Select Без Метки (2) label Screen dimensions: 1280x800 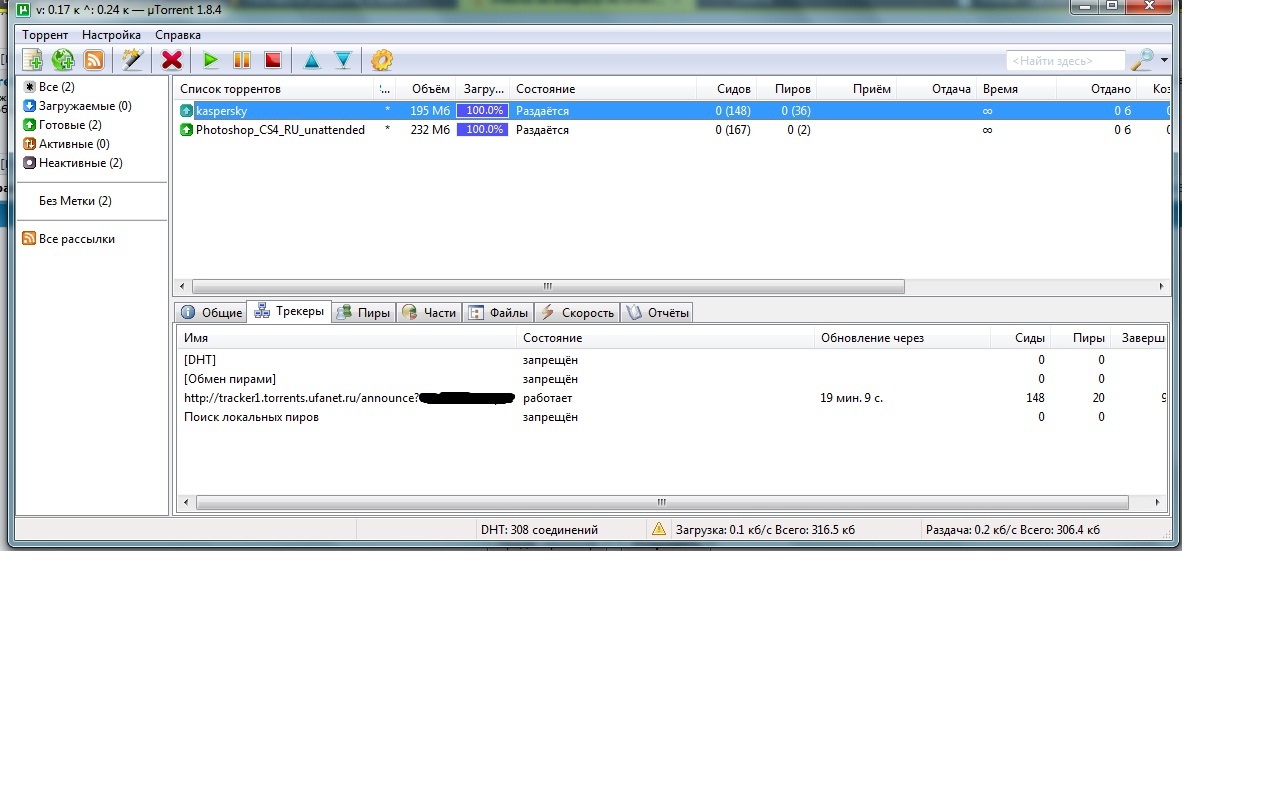click(75, 201)
